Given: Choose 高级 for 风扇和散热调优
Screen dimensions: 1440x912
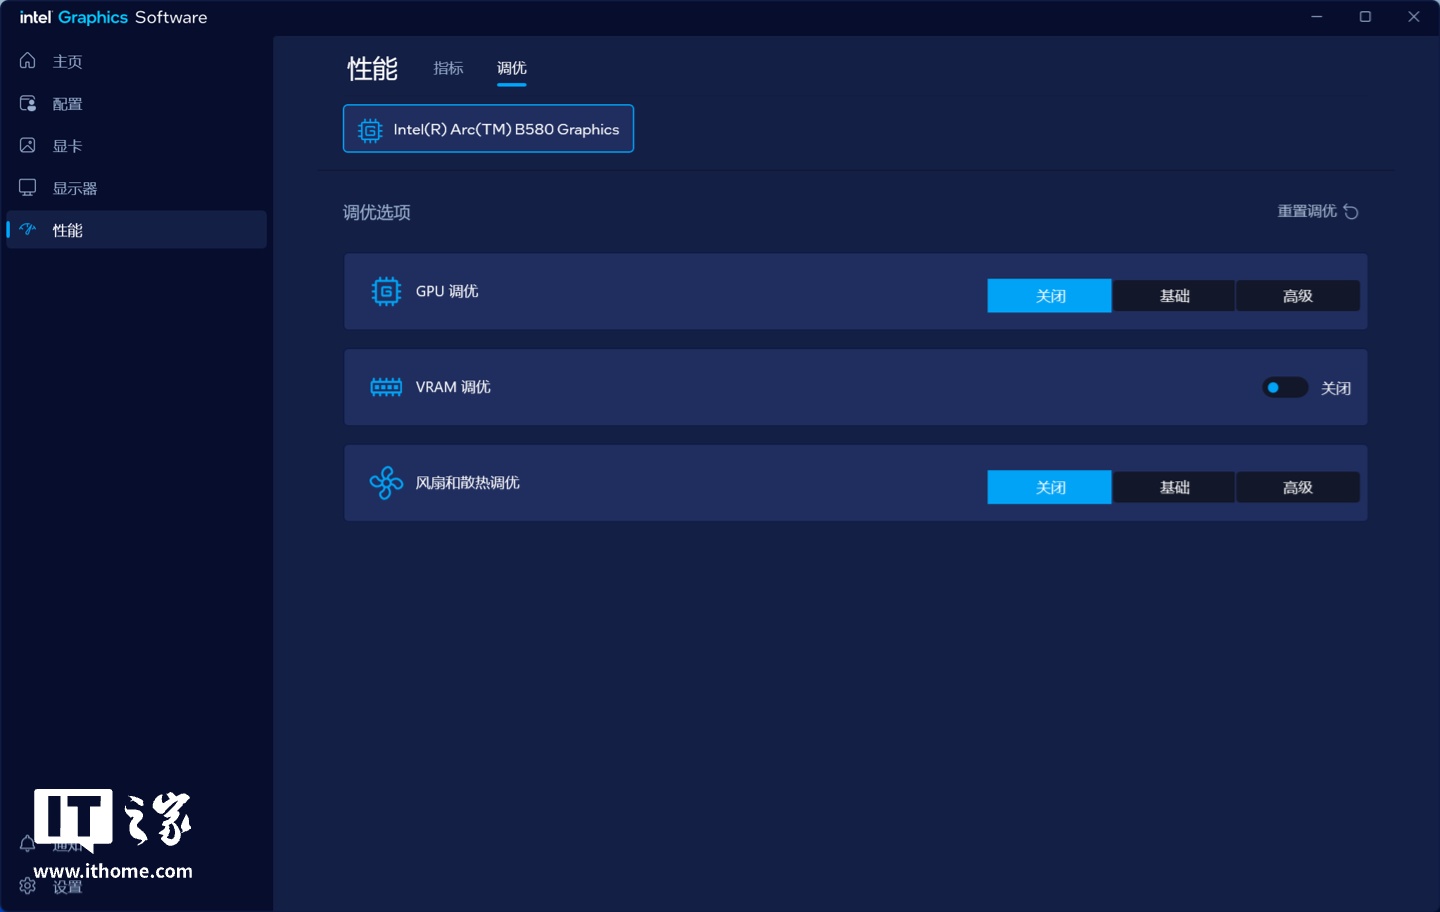Looking at the screenshot, I should point(1297,487).
